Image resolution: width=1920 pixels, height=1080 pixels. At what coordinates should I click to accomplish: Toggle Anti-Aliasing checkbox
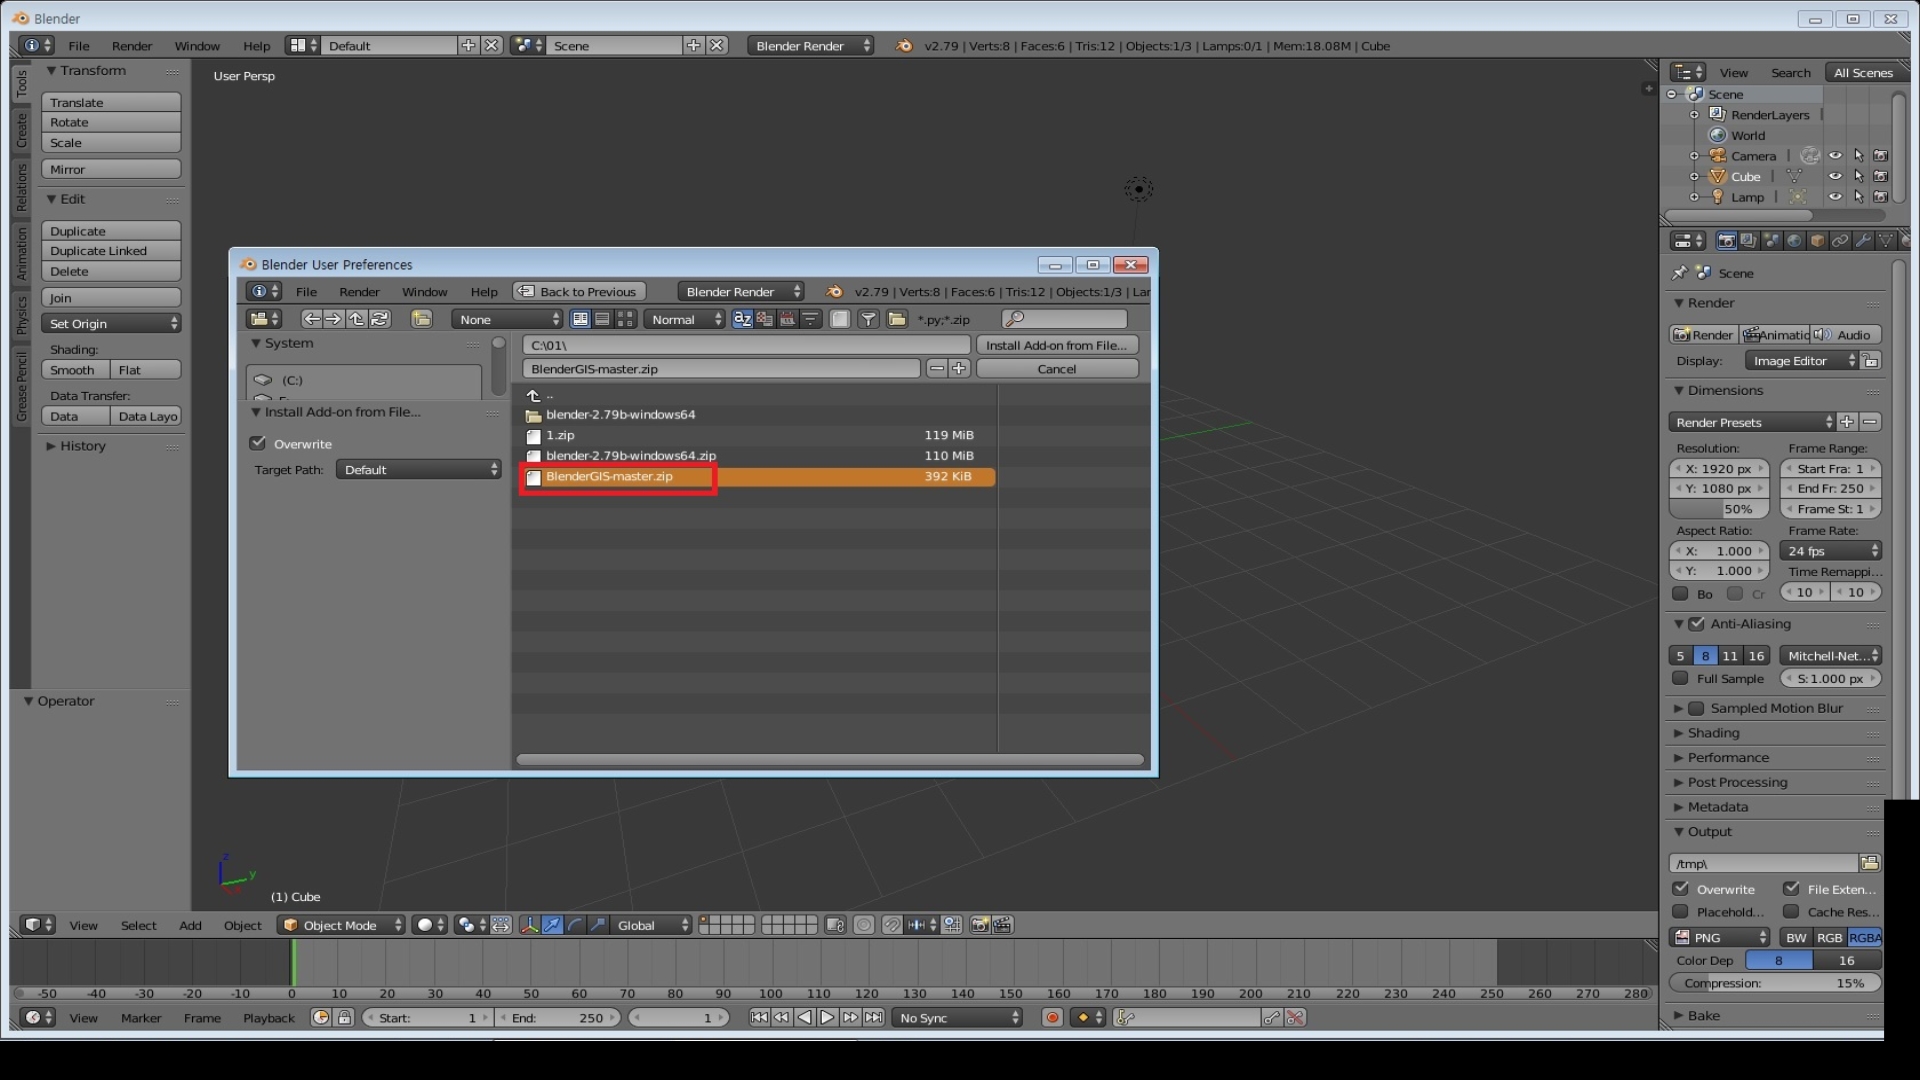pyautogui.click(x=1697, y=624)
